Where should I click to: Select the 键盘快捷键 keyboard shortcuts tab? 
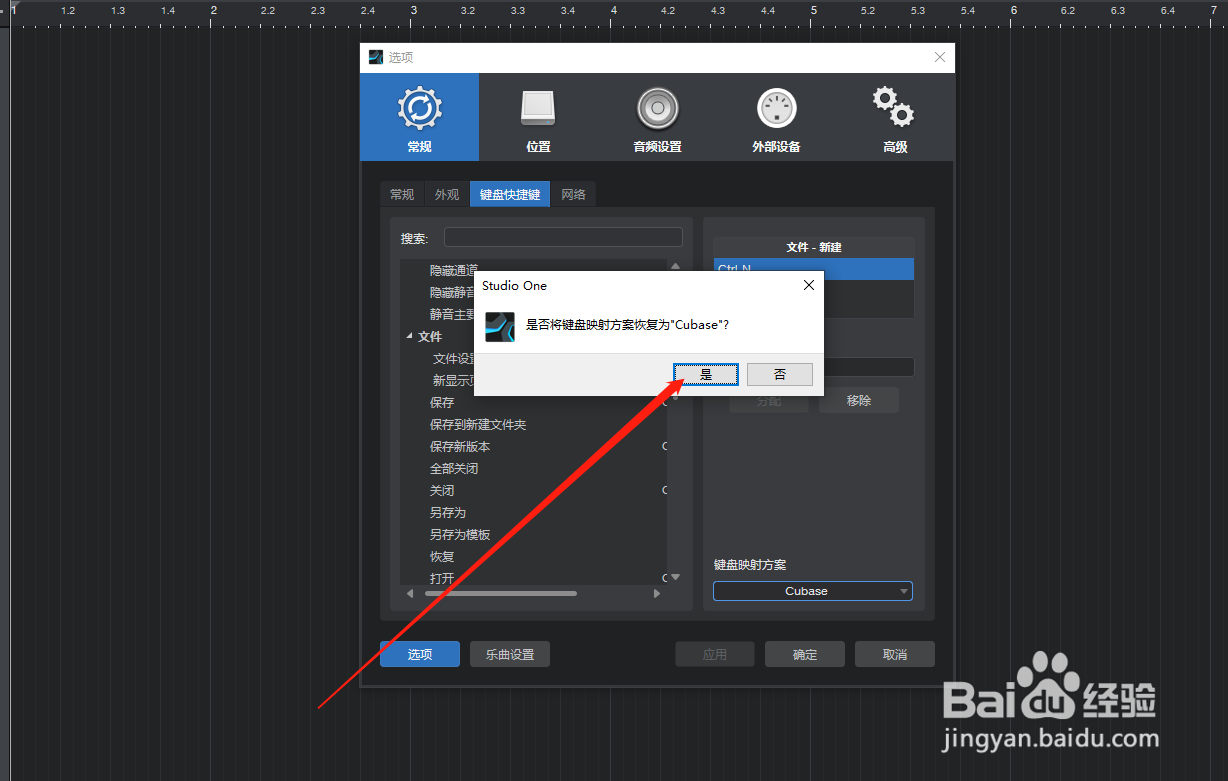510,195
